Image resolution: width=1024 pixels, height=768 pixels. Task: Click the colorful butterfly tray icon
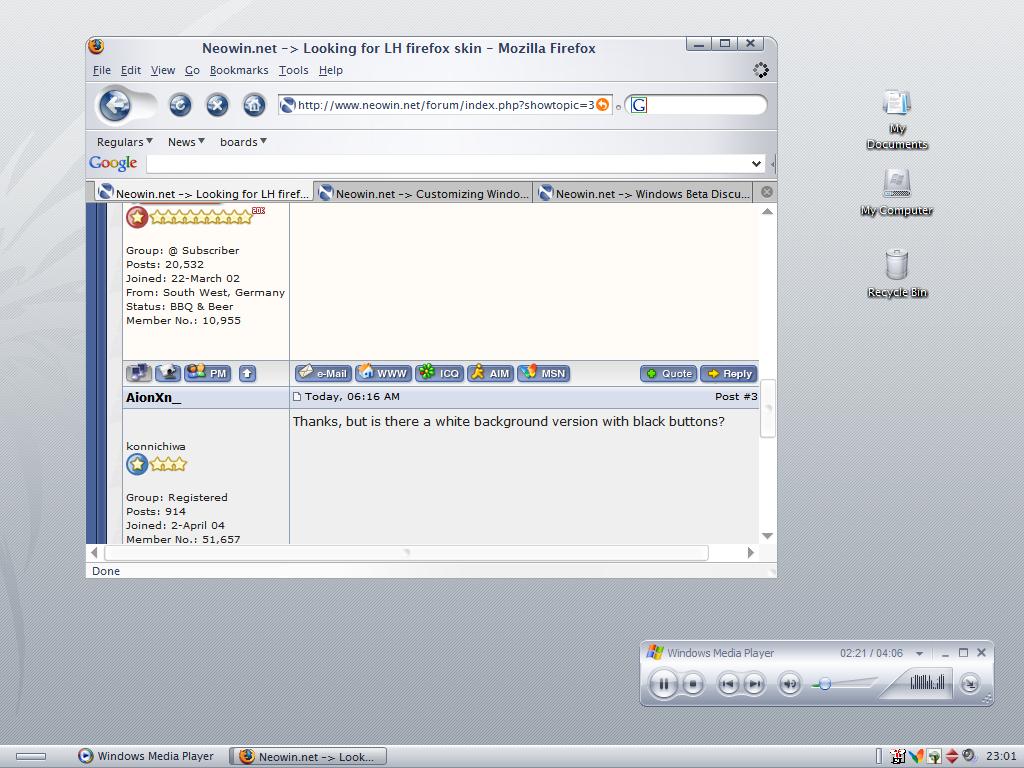tap(916, 756)
